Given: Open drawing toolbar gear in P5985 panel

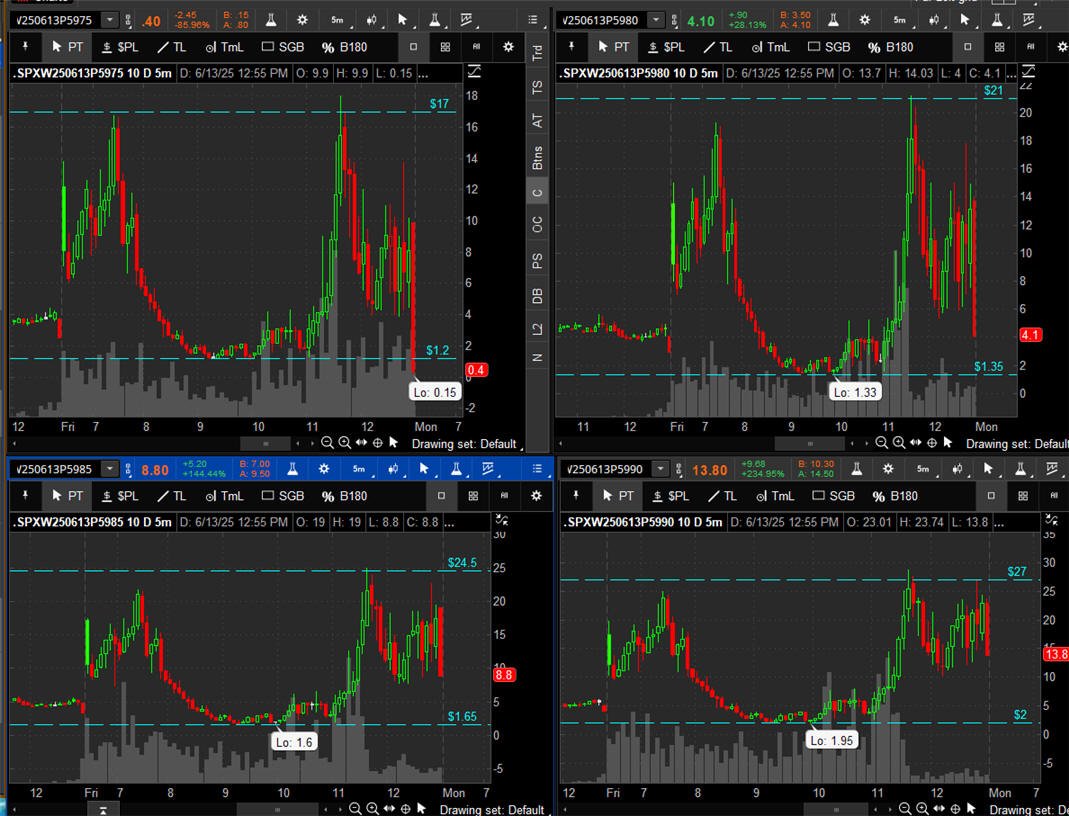Looking at the screenshot, I should tap(537, 496).
